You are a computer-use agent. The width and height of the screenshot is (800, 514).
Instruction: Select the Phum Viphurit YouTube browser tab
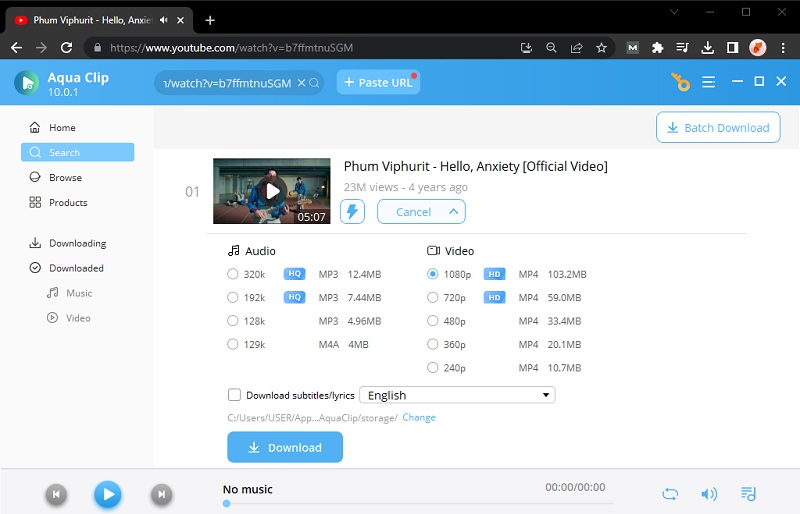[x=92, y=20]
